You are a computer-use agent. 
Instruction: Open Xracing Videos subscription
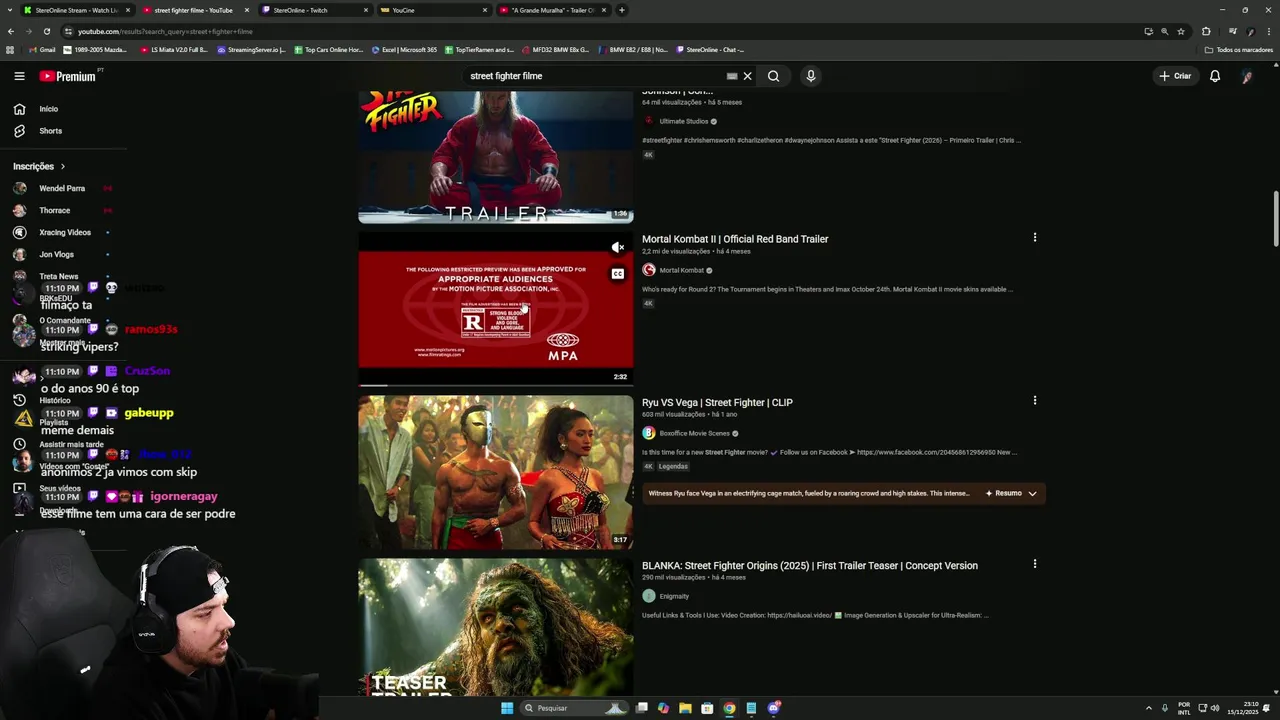pos(63,232)
